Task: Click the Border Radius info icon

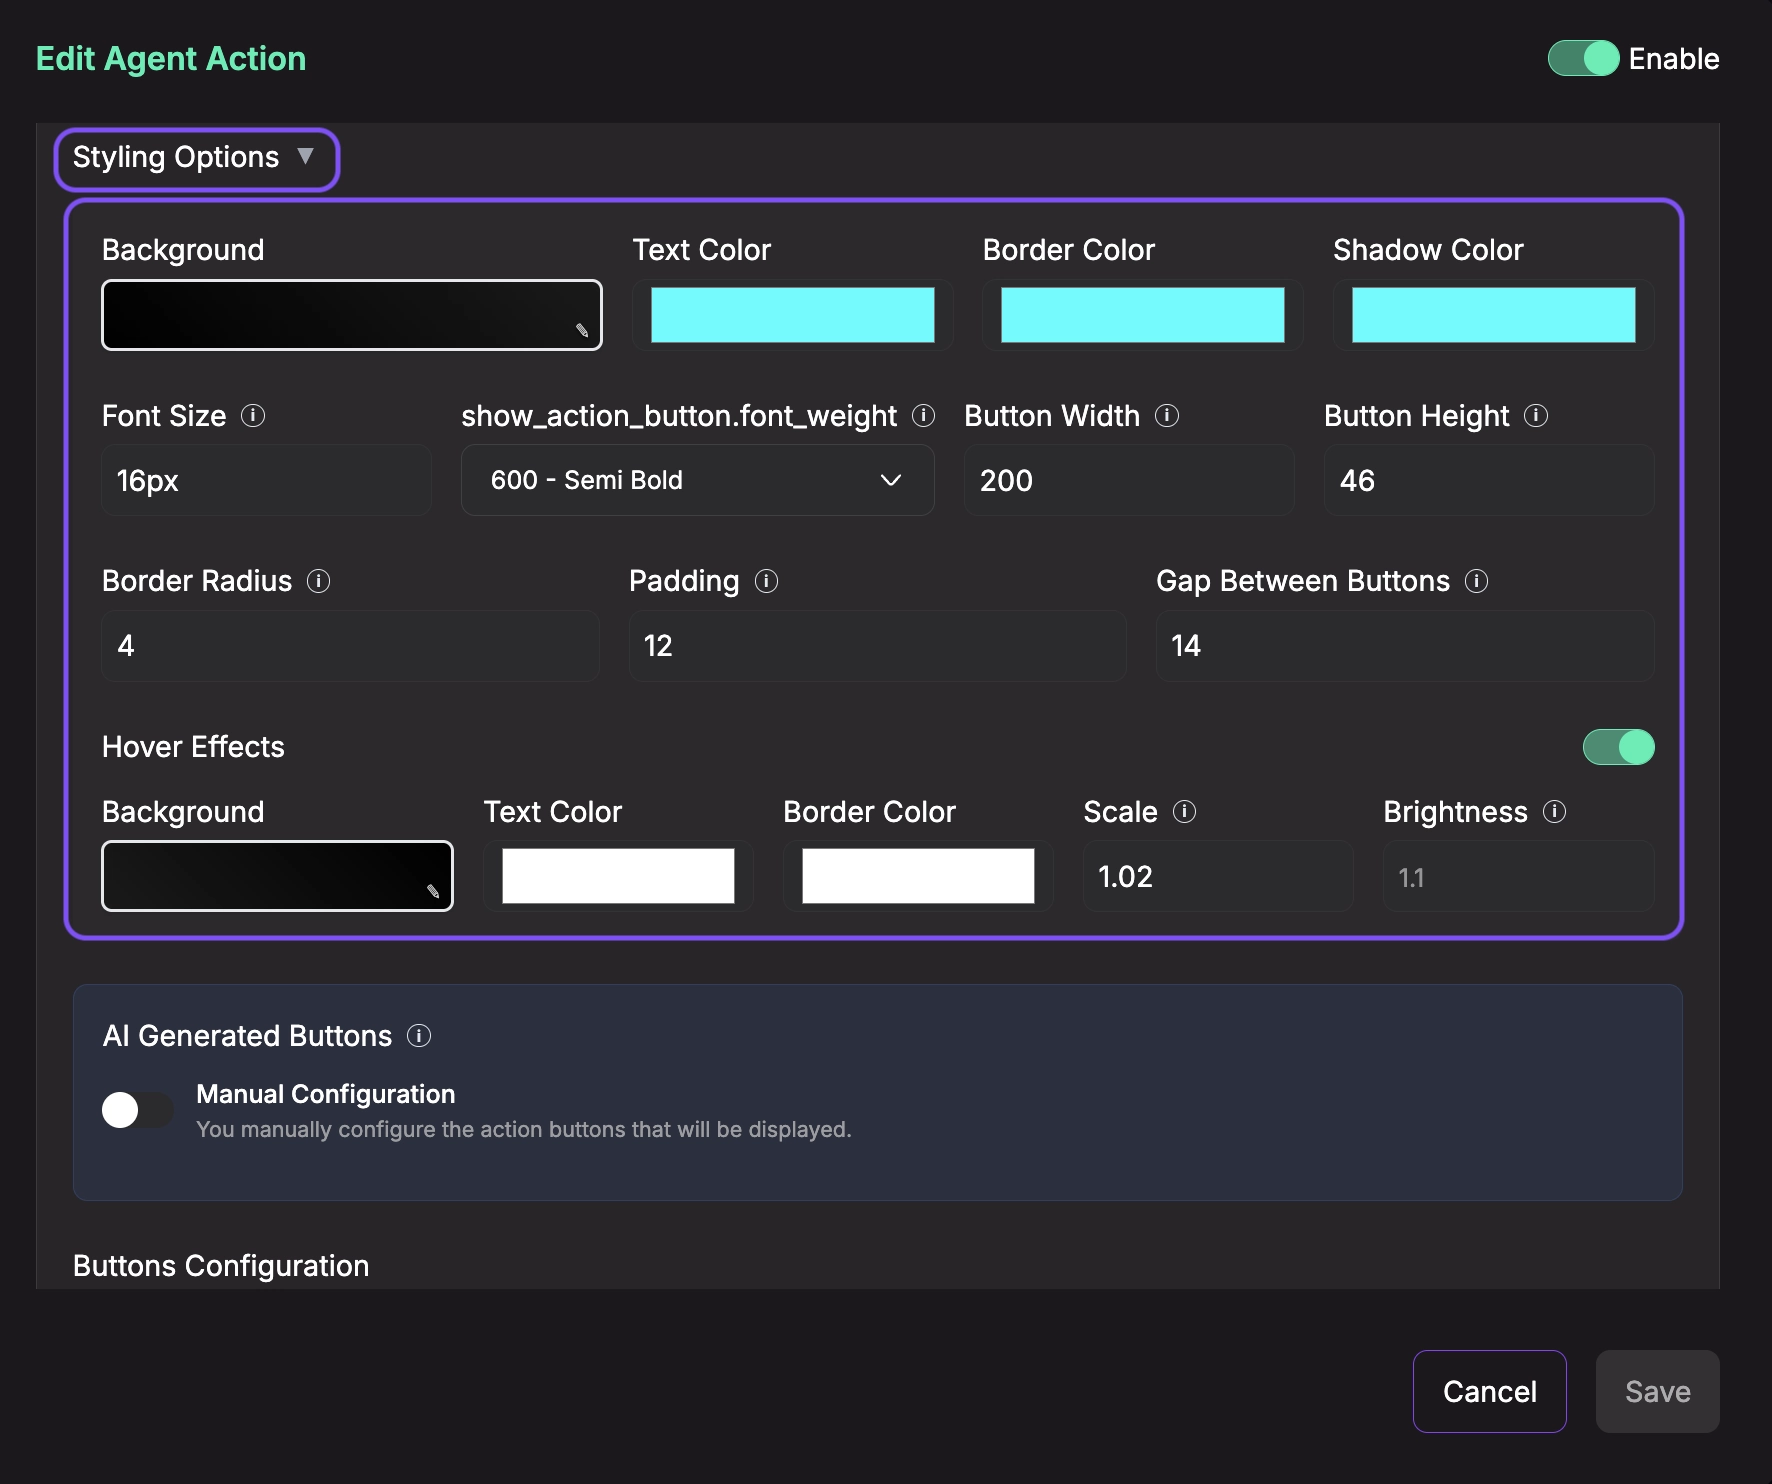Action: pyautogui.click(x=319, y=581)
